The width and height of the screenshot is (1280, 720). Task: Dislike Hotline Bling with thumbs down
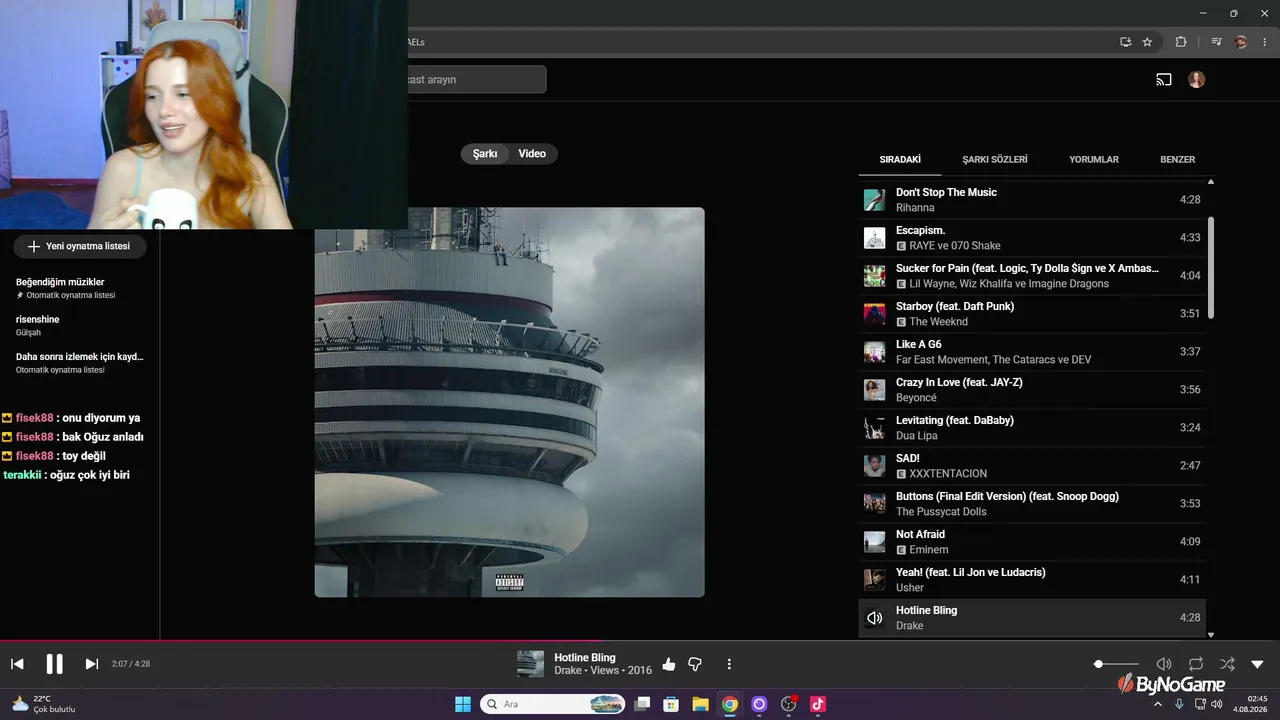point(695,664)
